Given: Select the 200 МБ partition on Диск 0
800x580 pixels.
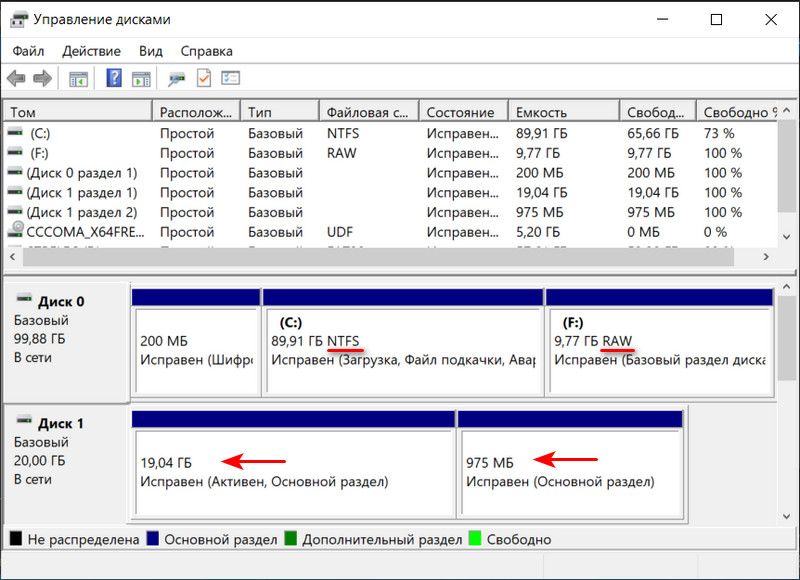Looking at the screenshot, I should click(194, 350).
